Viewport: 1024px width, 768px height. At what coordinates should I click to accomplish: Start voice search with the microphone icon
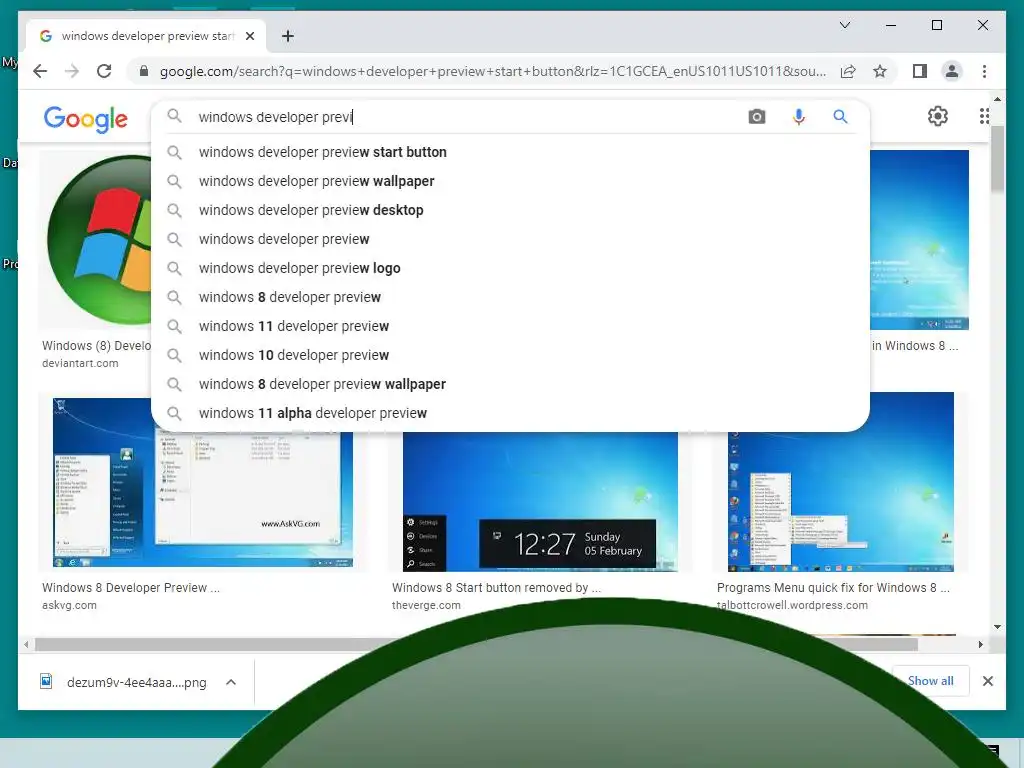[x=798, y=117]
